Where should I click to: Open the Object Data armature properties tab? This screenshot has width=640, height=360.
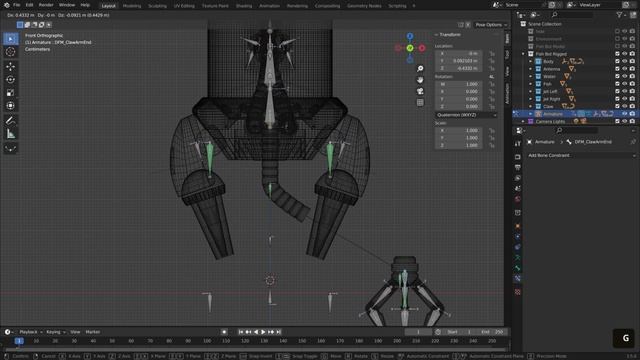pos(518,258)
